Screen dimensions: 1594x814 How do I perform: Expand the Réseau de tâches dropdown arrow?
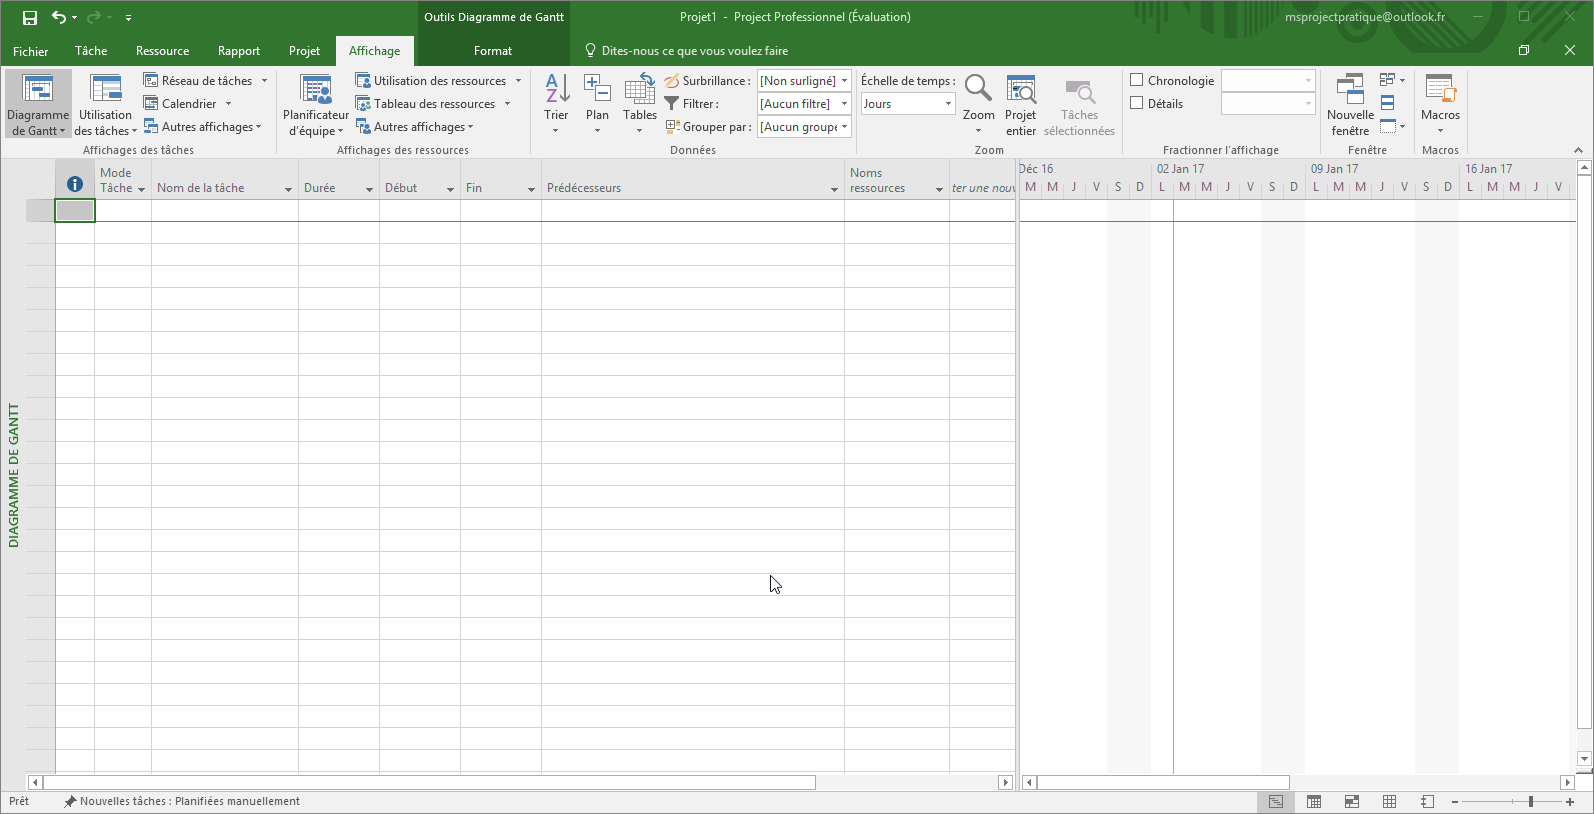pos(265,81)
